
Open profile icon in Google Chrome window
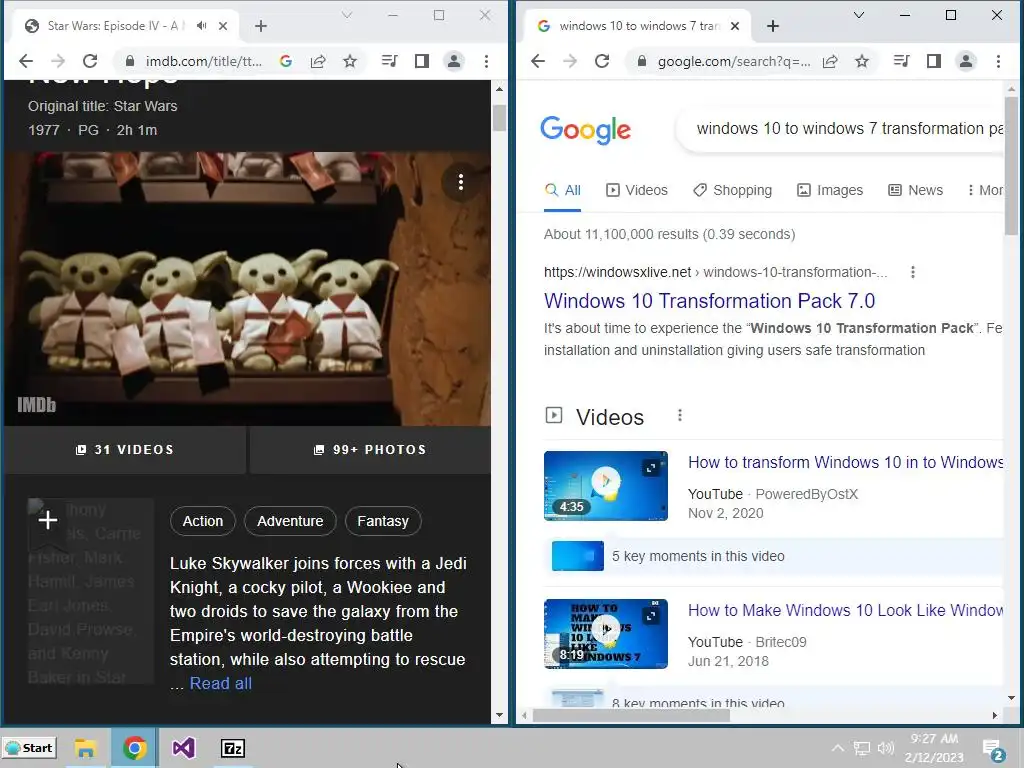pyautogui.click(x=966, y=61)
